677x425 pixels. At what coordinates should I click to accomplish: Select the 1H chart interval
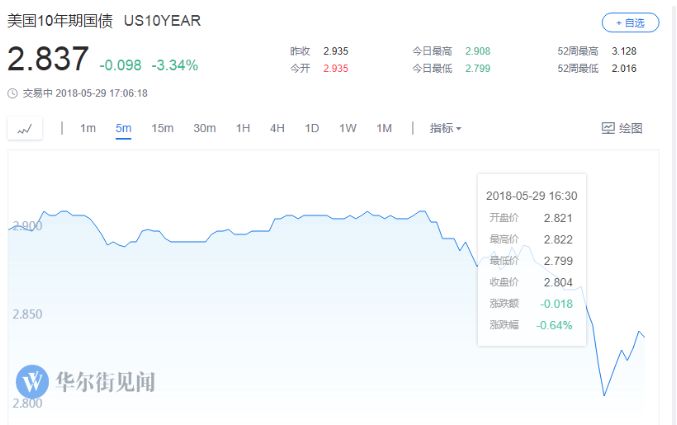pyautogui.click(x=243, y=128)
